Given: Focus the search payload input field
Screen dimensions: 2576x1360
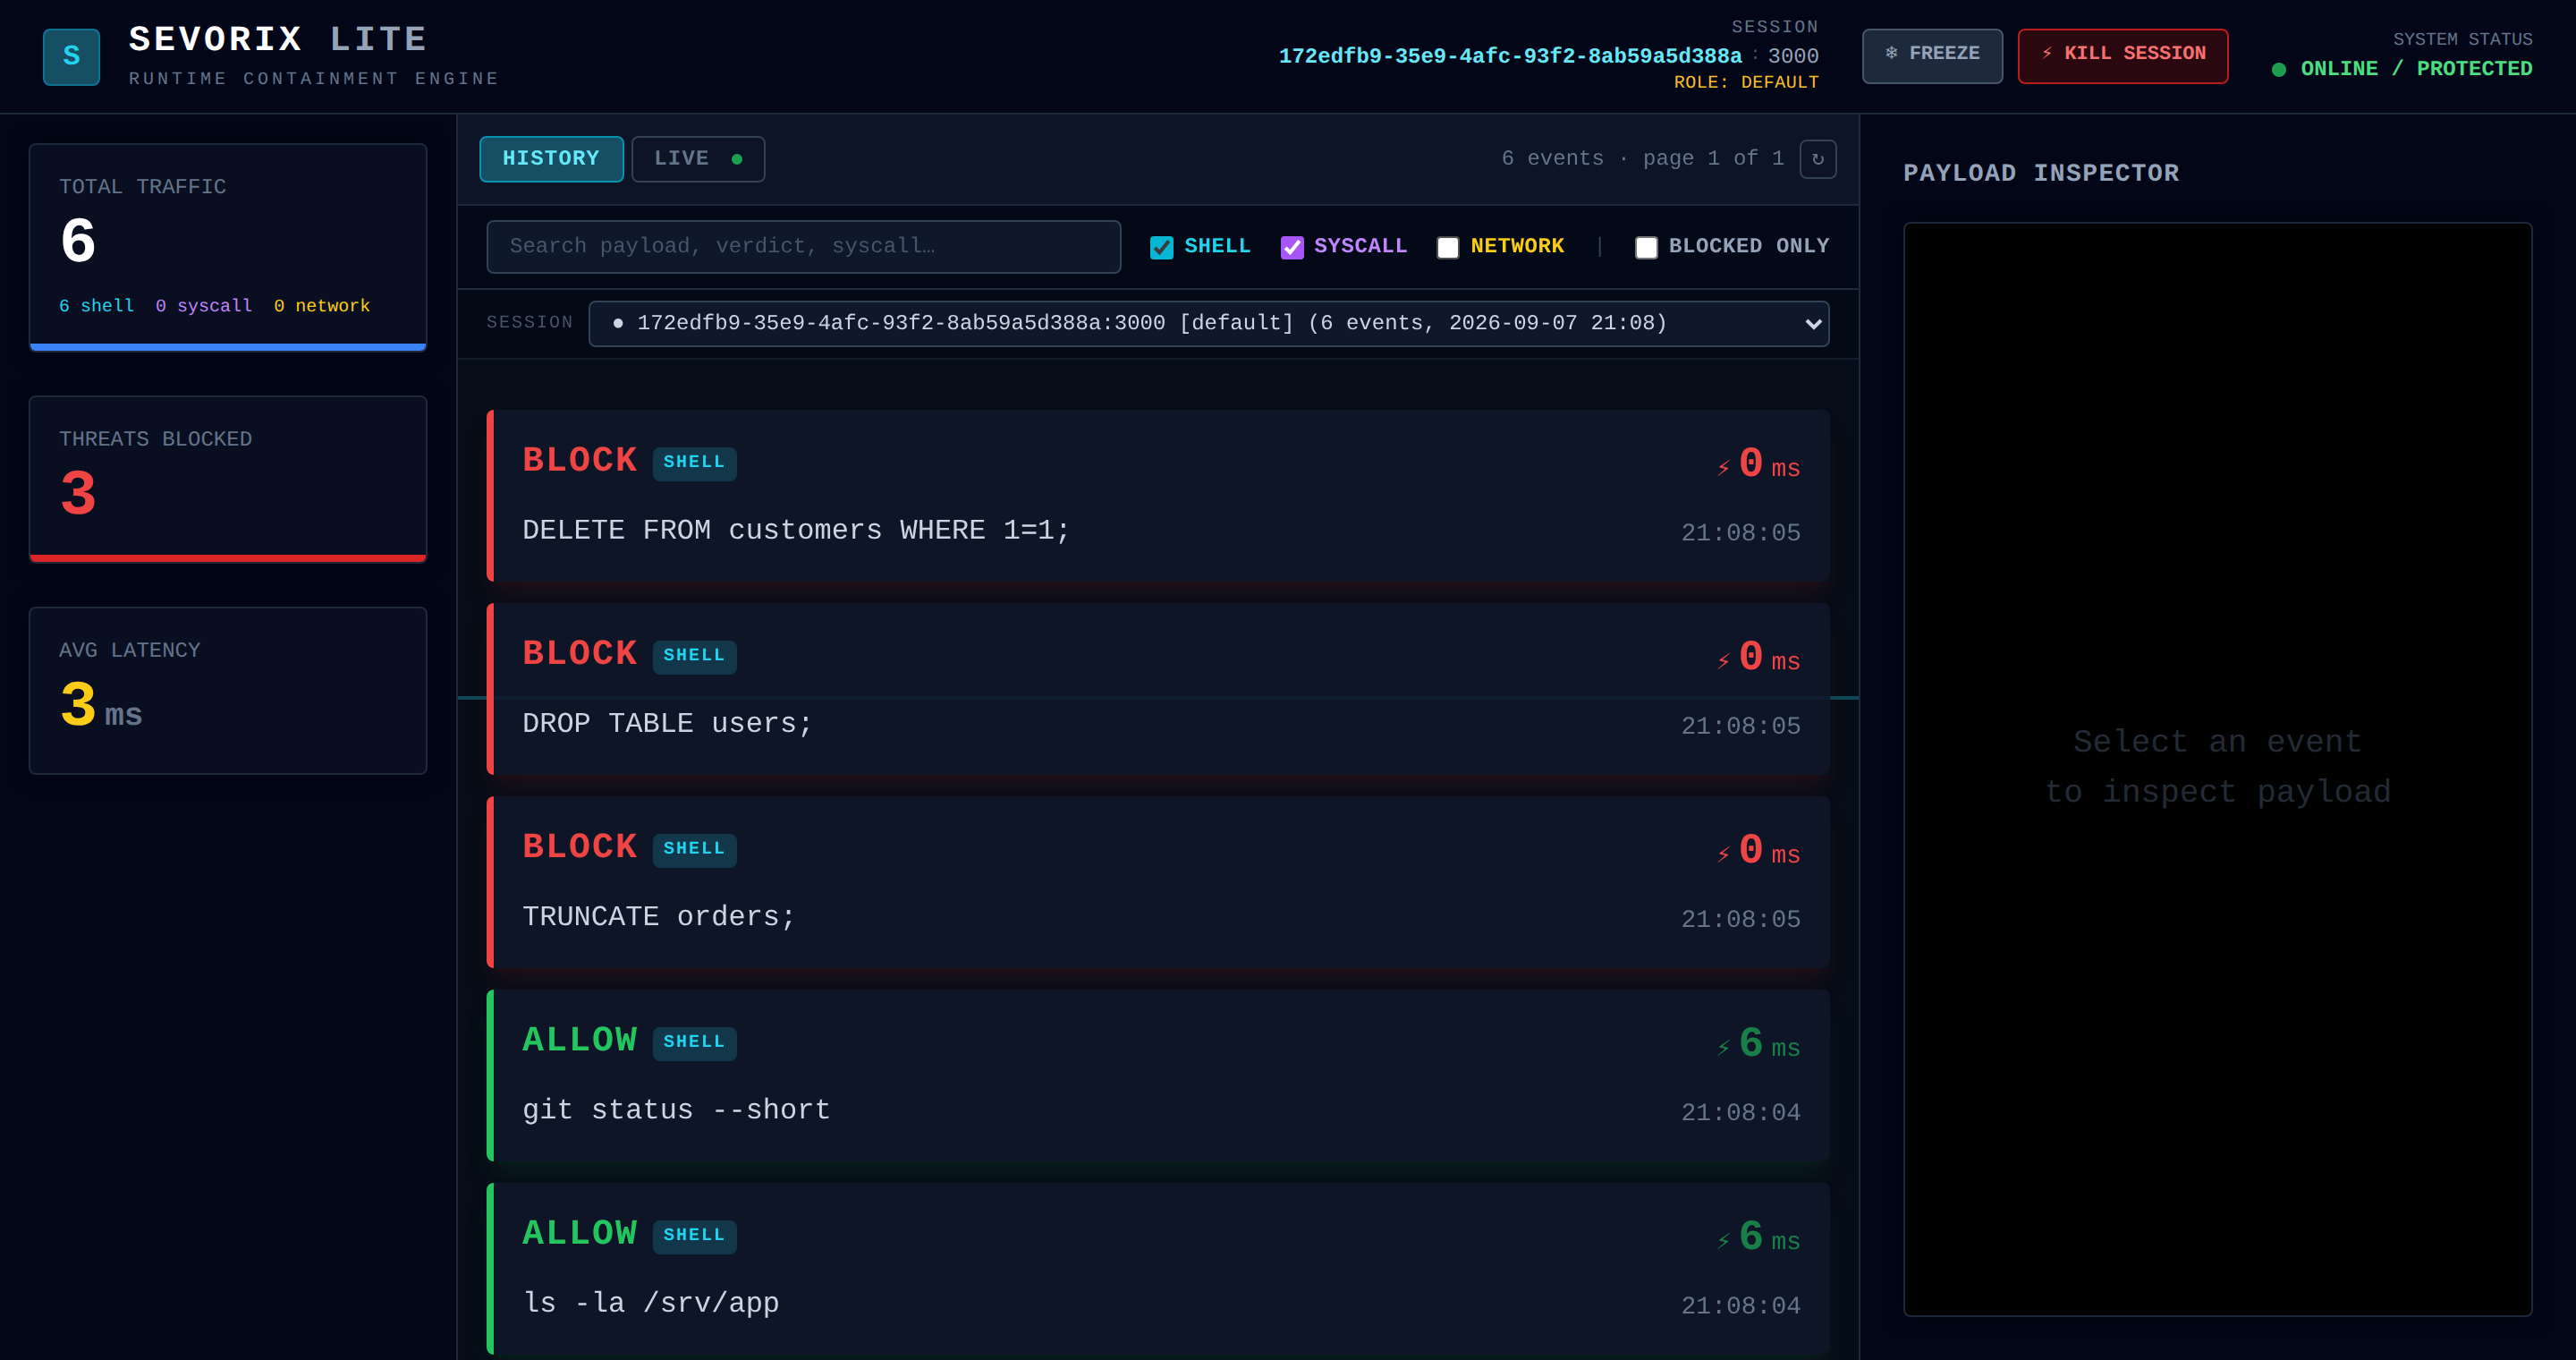Looking at the screenshot, I should coord(803,246).
